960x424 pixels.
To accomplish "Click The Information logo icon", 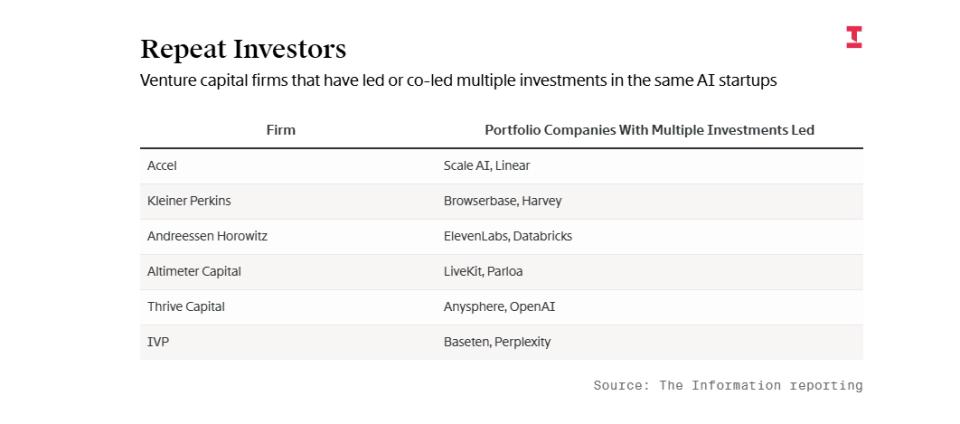I will 853,37.
